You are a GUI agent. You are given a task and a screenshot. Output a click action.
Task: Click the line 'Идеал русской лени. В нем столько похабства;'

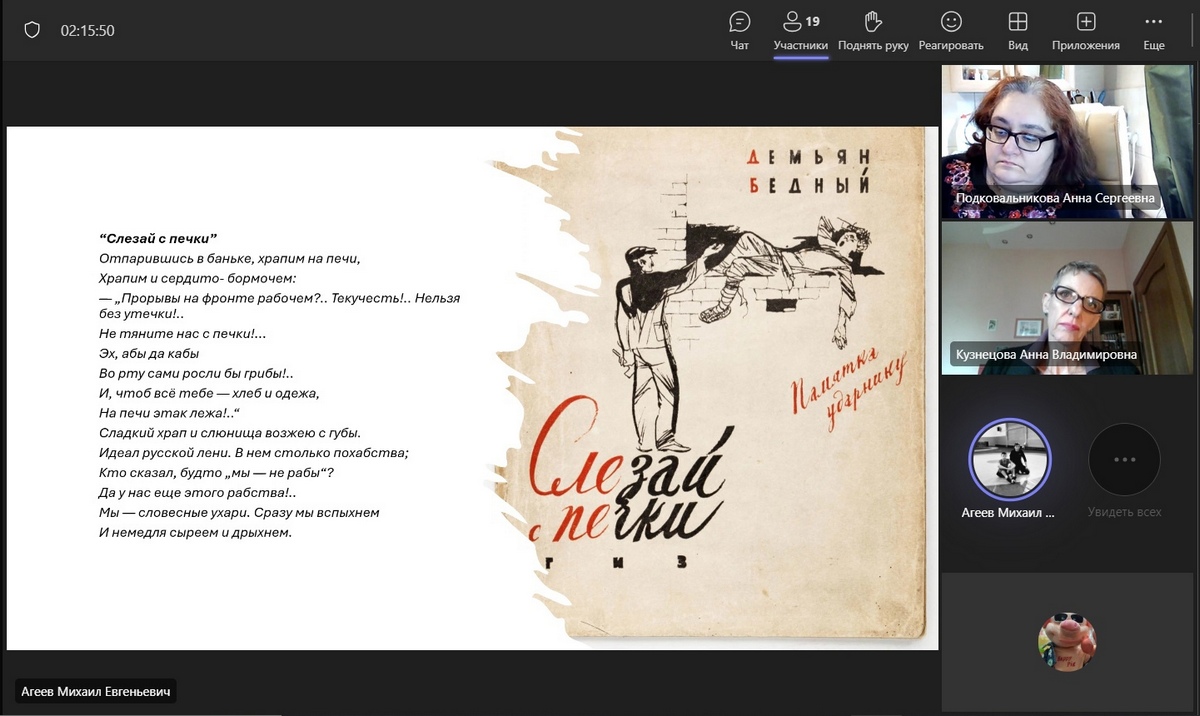point(254,452)
